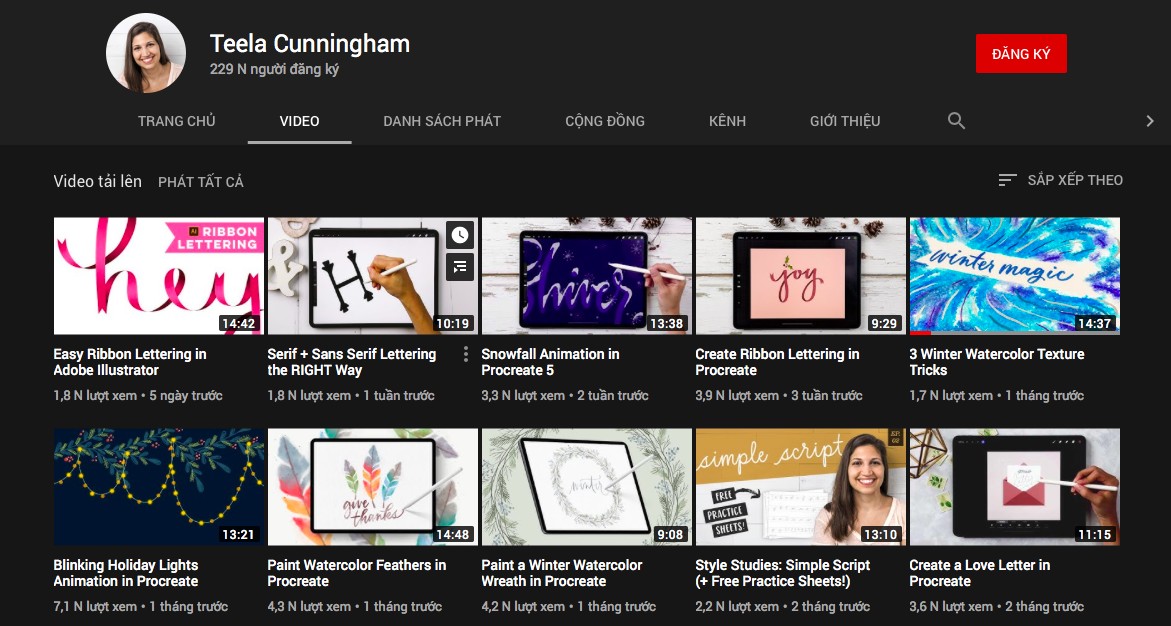Click the 9:29 duration badge
This screenshot has height=626, width=1171.
(884, 323)
